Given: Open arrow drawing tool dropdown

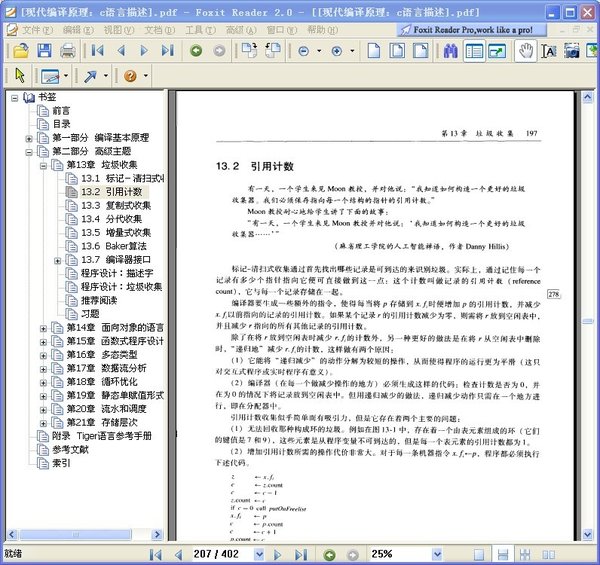Looking at the screenshot, I should coord(106,76).
